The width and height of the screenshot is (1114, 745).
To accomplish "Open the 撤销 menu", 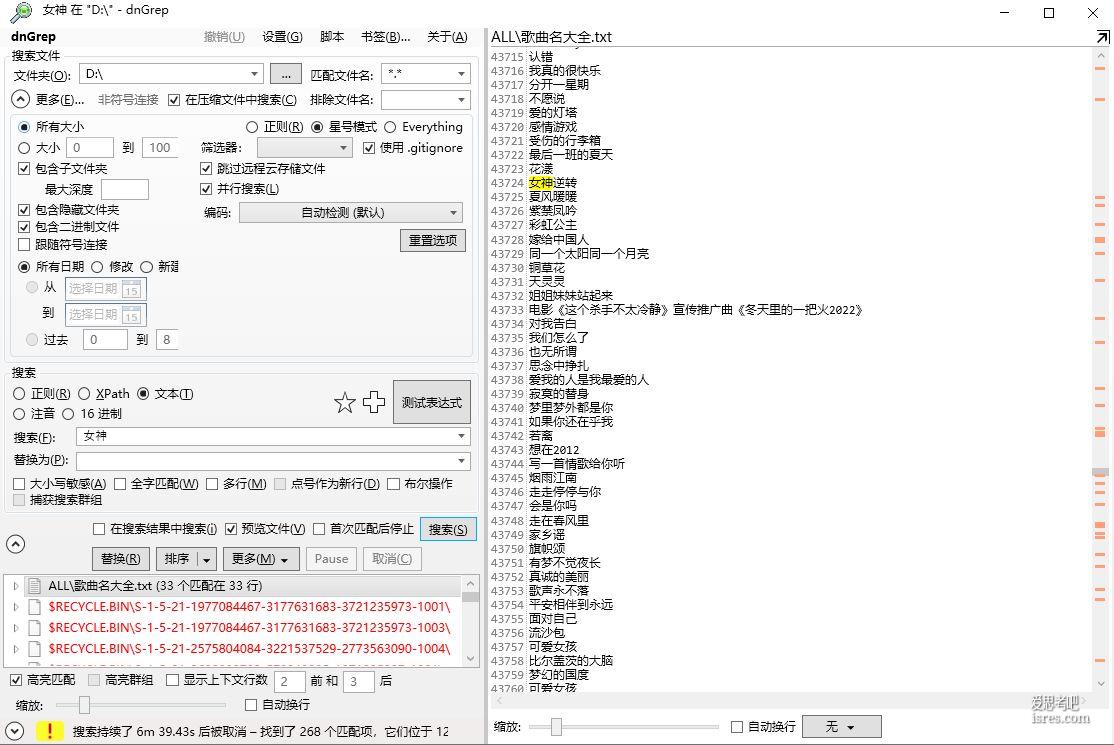I will (224, 37).
